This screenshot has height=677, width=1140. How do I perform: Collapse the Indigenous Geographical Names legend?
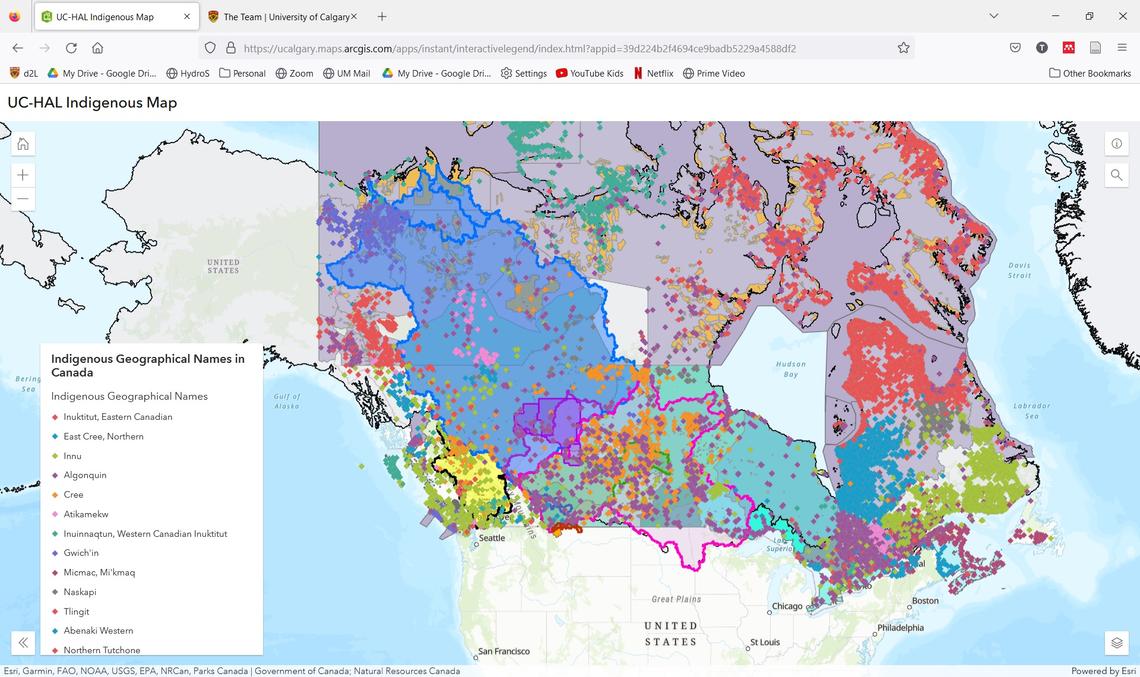23,642
